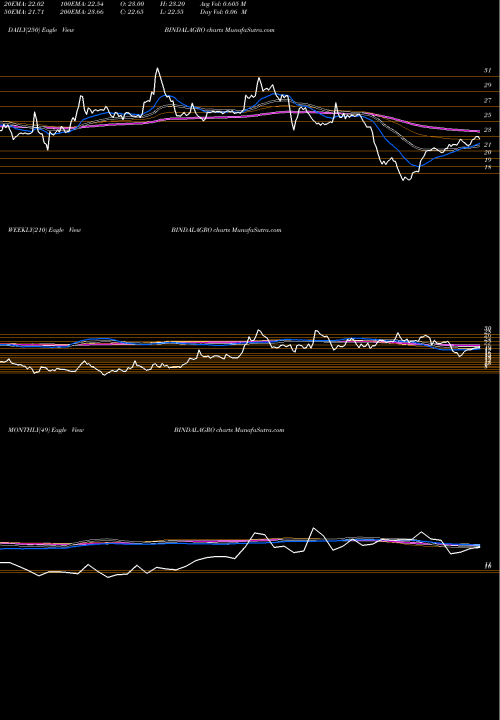
Task: Click the 'Day Vol' text
Action: (224, 12)
